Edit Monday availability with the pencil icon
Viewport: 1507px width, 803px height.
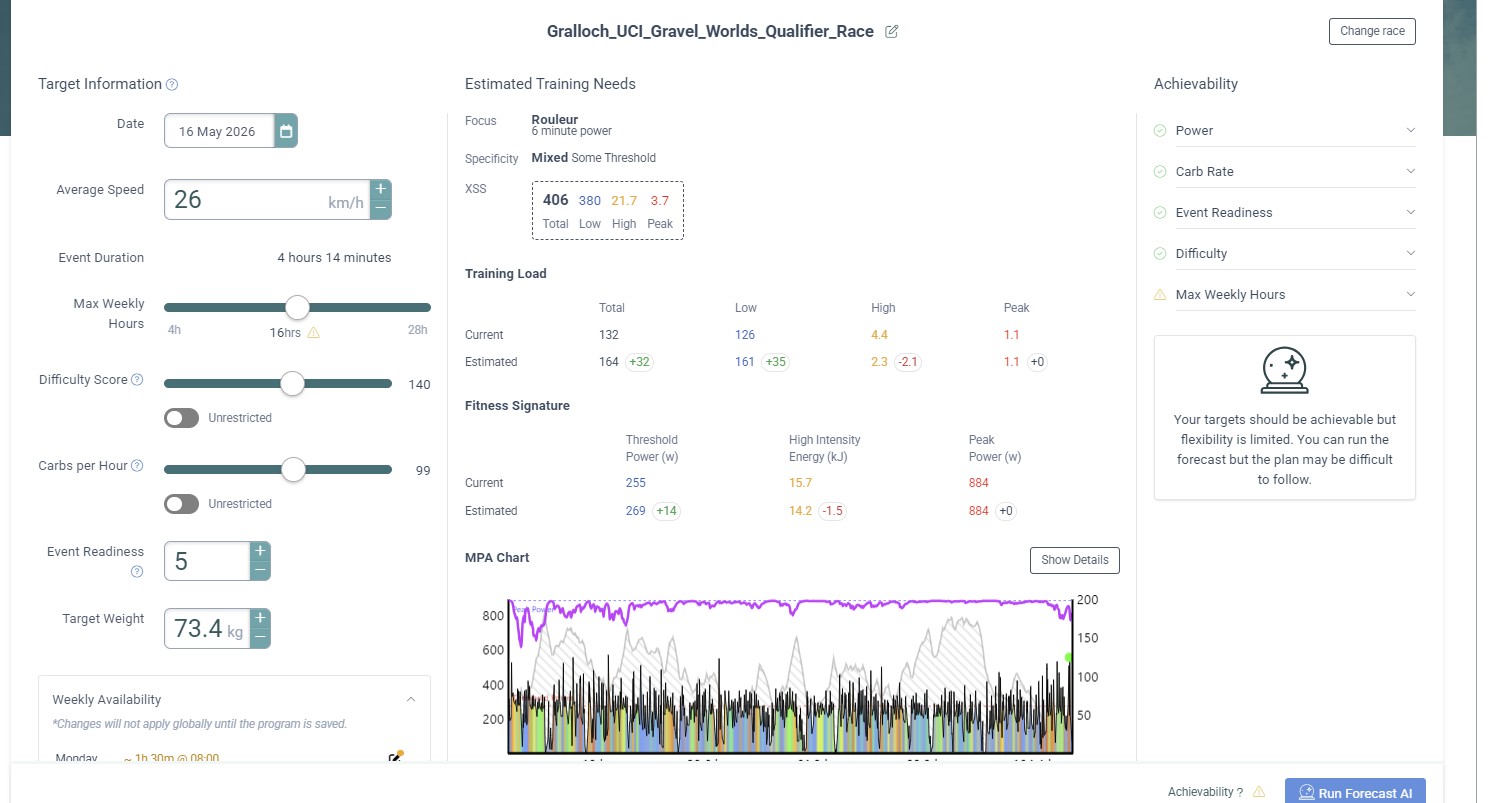pyautogui.click(x=395, y=758)
